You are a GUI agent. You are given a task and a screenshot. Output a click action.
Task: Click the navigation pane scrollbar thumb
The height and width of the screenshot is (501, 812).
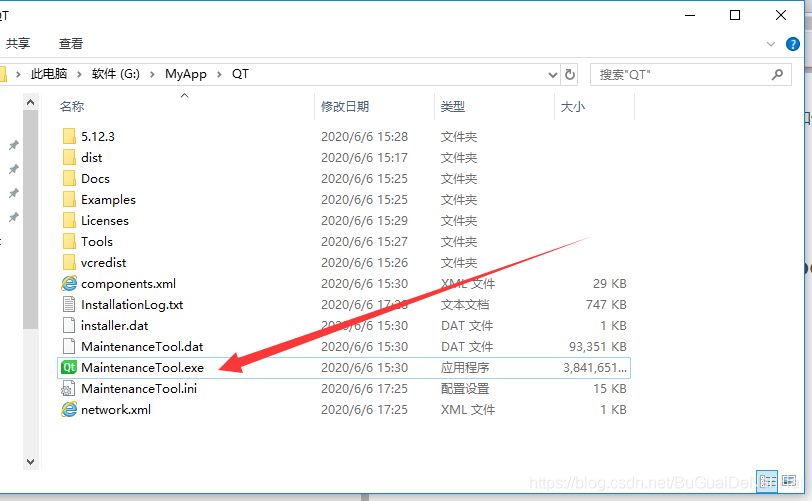(x=31, y=219)
